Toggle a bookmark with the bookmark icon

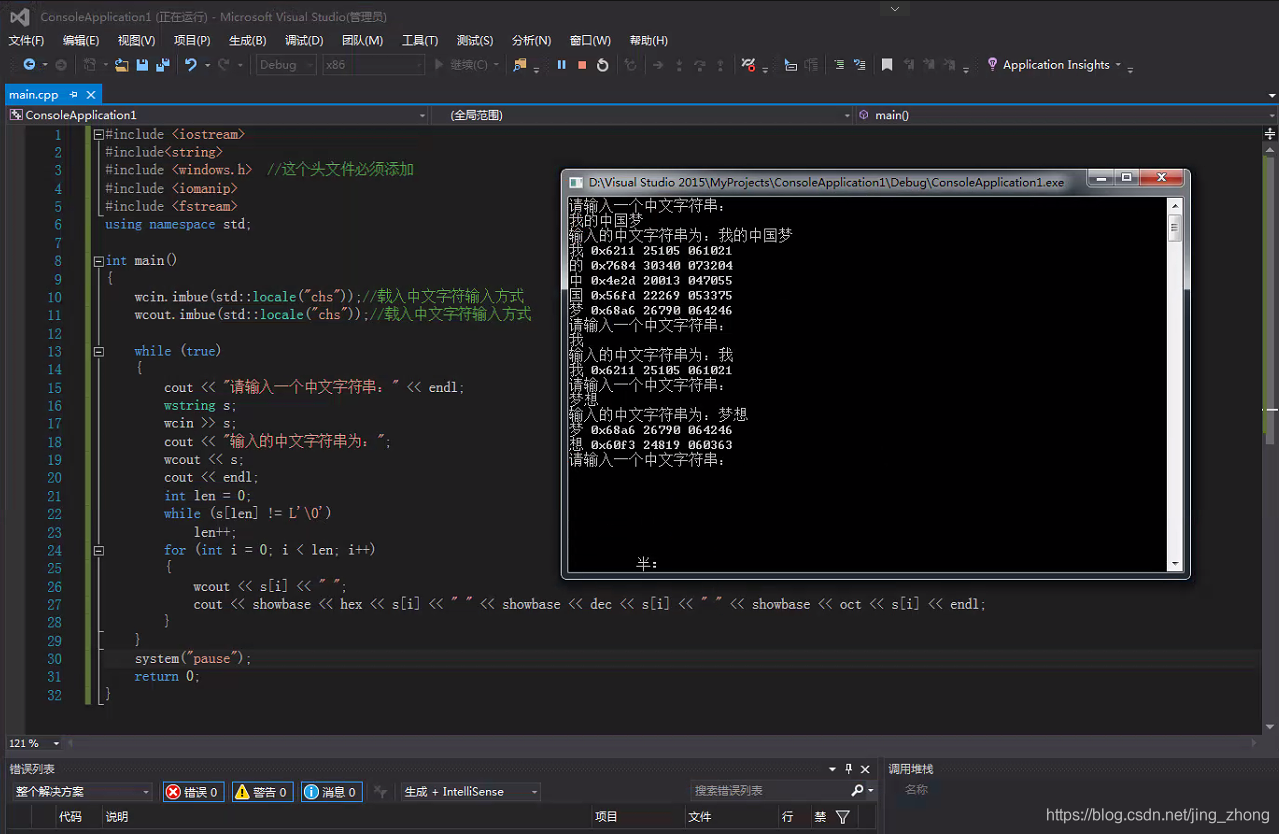(x=887, y=65)
